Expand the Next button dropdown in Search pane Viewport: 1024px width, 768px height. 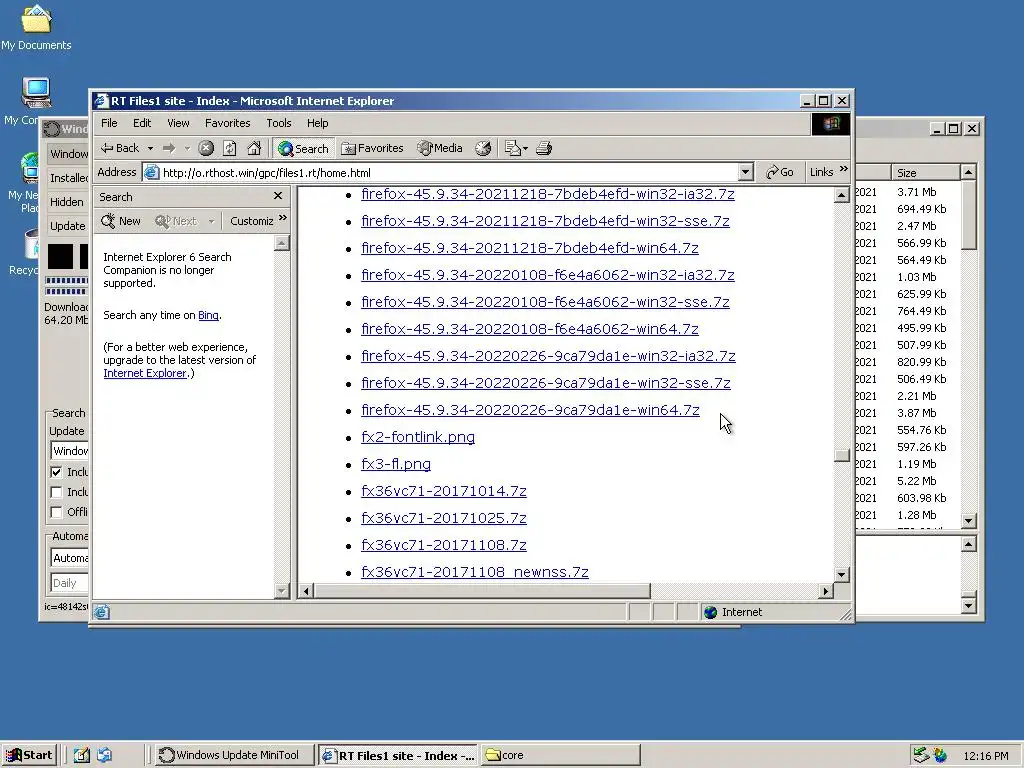click(211, 221)
